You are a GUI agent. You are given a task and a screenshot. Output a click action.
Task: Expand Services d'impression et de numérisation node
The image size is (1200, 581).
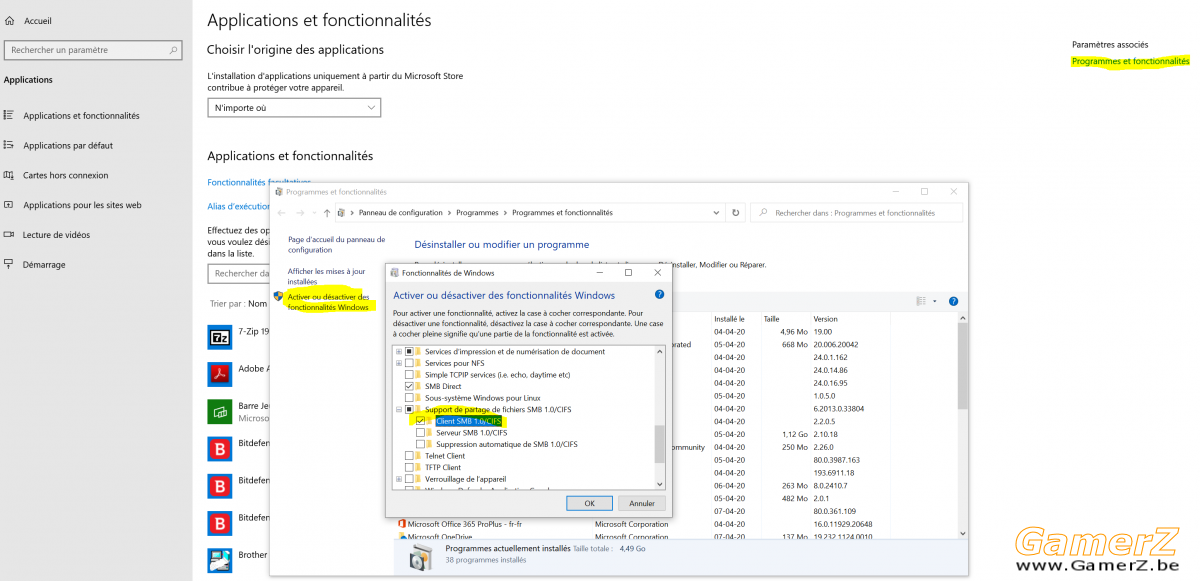399,351
